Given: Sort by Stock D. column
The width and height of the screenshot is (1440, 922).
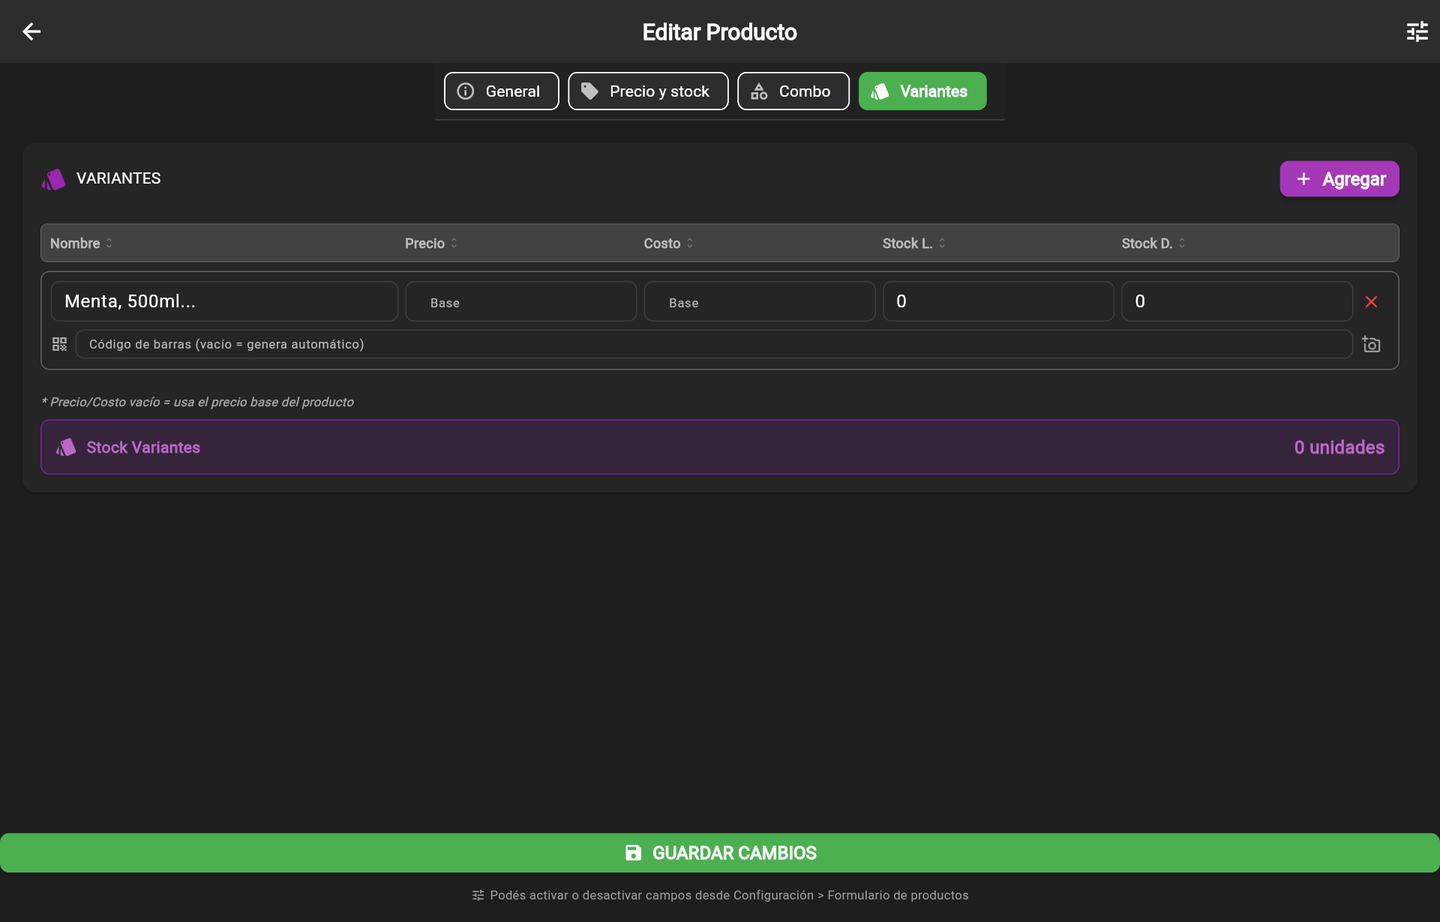Looking at the screenshot, I should pos(1153,243).
